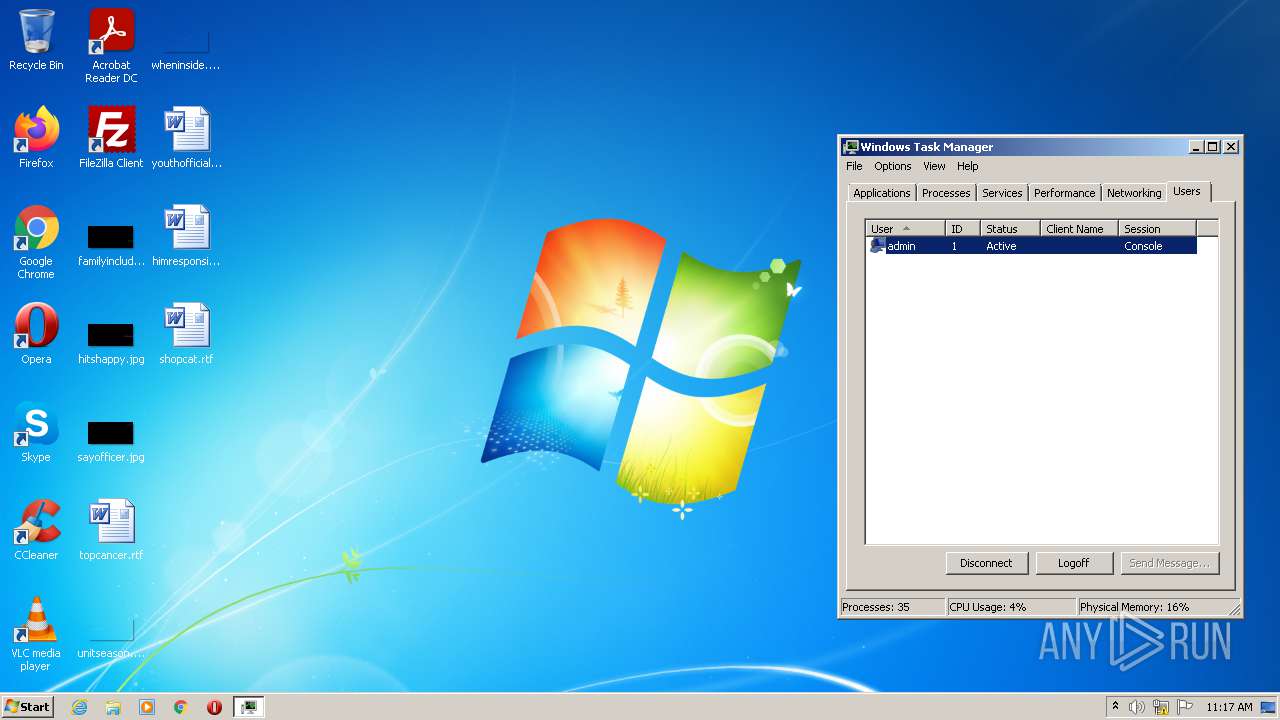The height and width of the screenshot is (720, 1280).
Task: Sort by Client Name column header
Action: point(1079,229)
